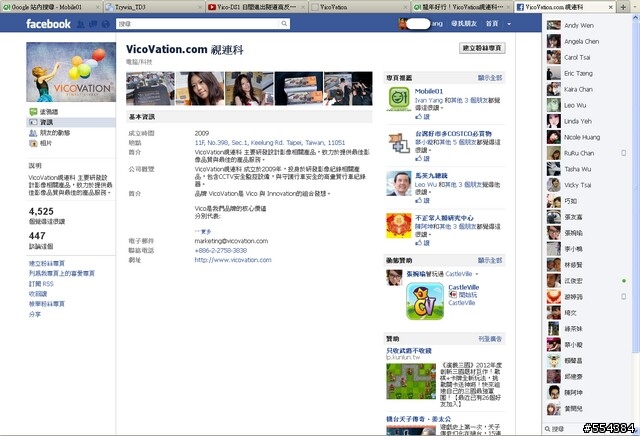Close the VicoVation.com Facebook browser tab
The height and width of the screenshot is (436, 640).
pos(611,7)
